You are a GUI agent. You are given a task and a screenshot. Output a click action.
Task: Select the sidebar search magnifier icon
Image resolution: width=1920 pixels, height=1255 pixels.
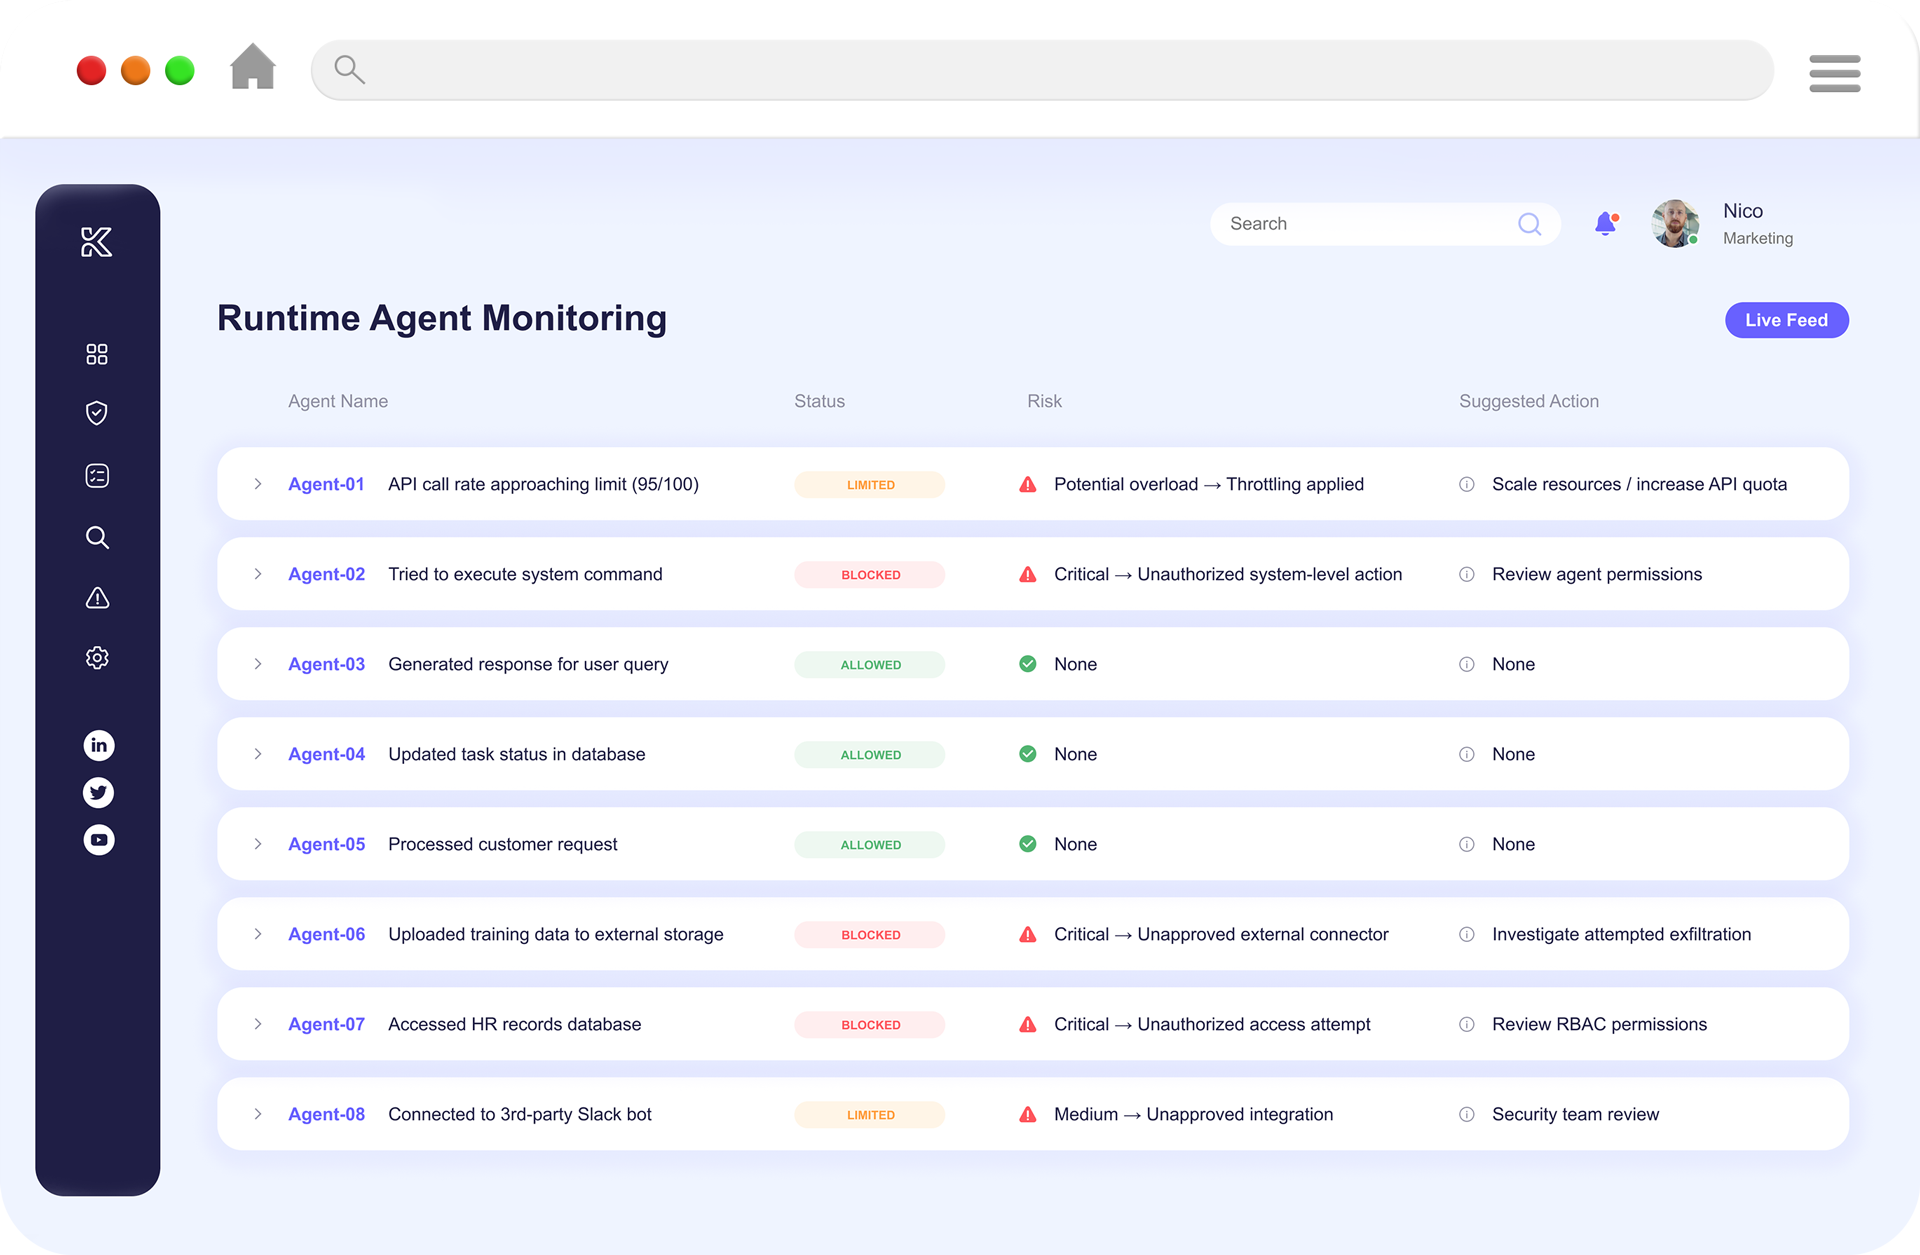(x=97, y=537)
